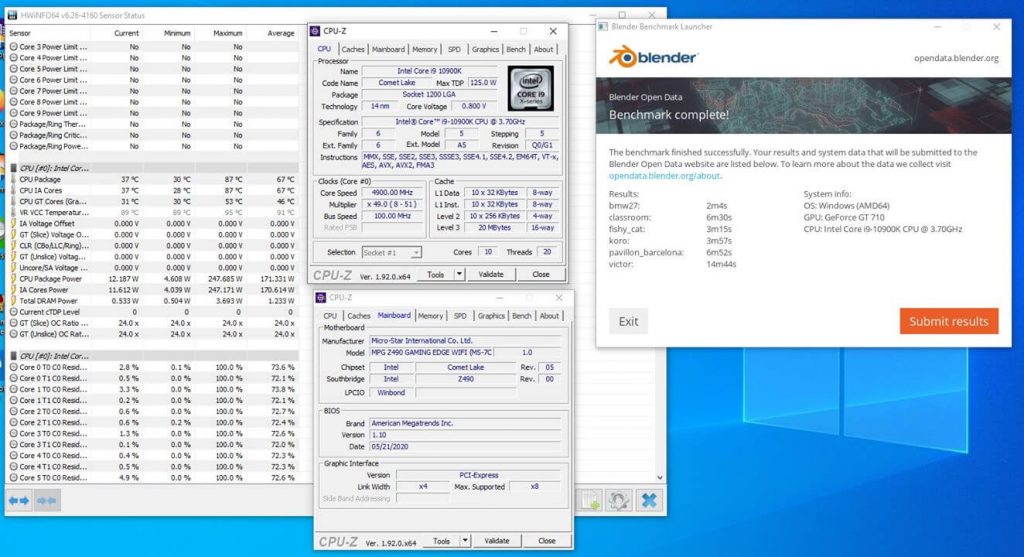Screen dimensions: 1024x557
Task: Click clock icon beside Core 0 T0 C0 Residency
Action: point(14,367)
